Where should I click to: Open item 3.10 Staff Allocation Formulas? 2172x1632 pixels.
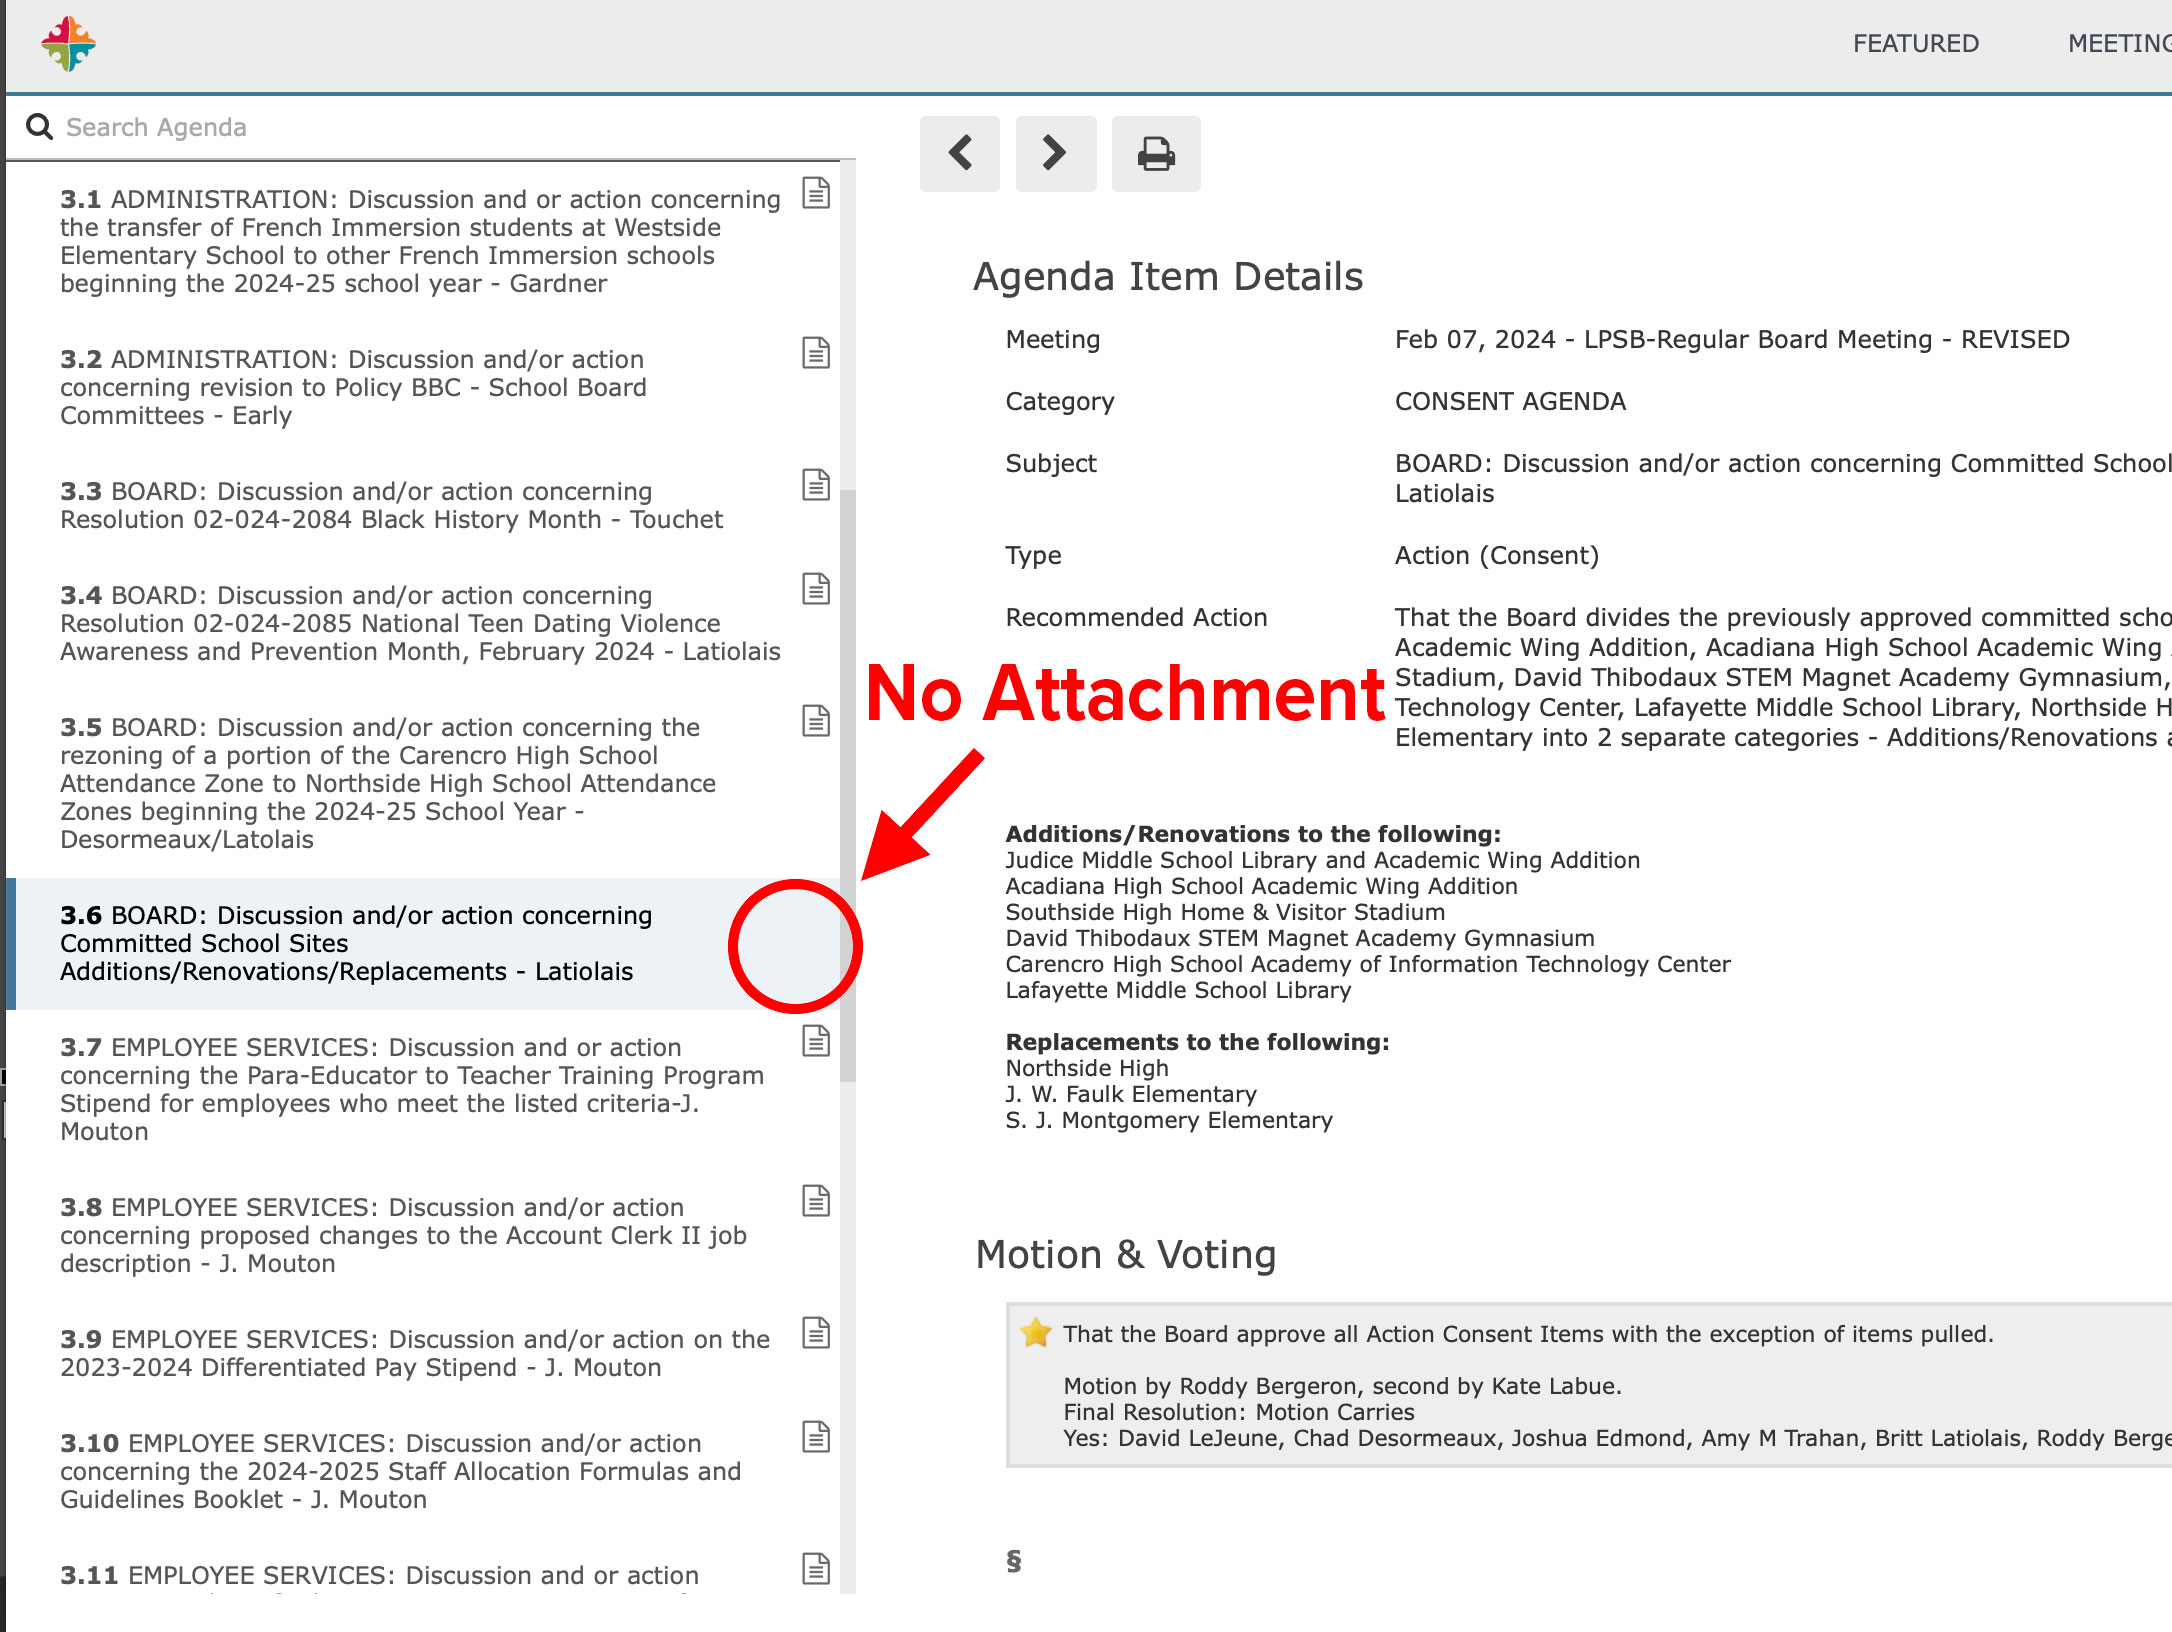click(400, 1472)
